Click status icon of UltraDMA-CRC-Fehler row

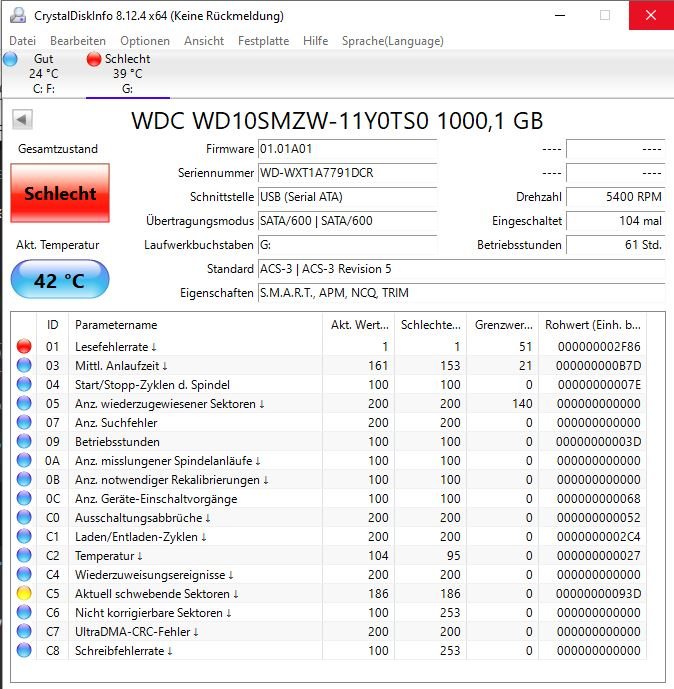click(x=24, y=631)
